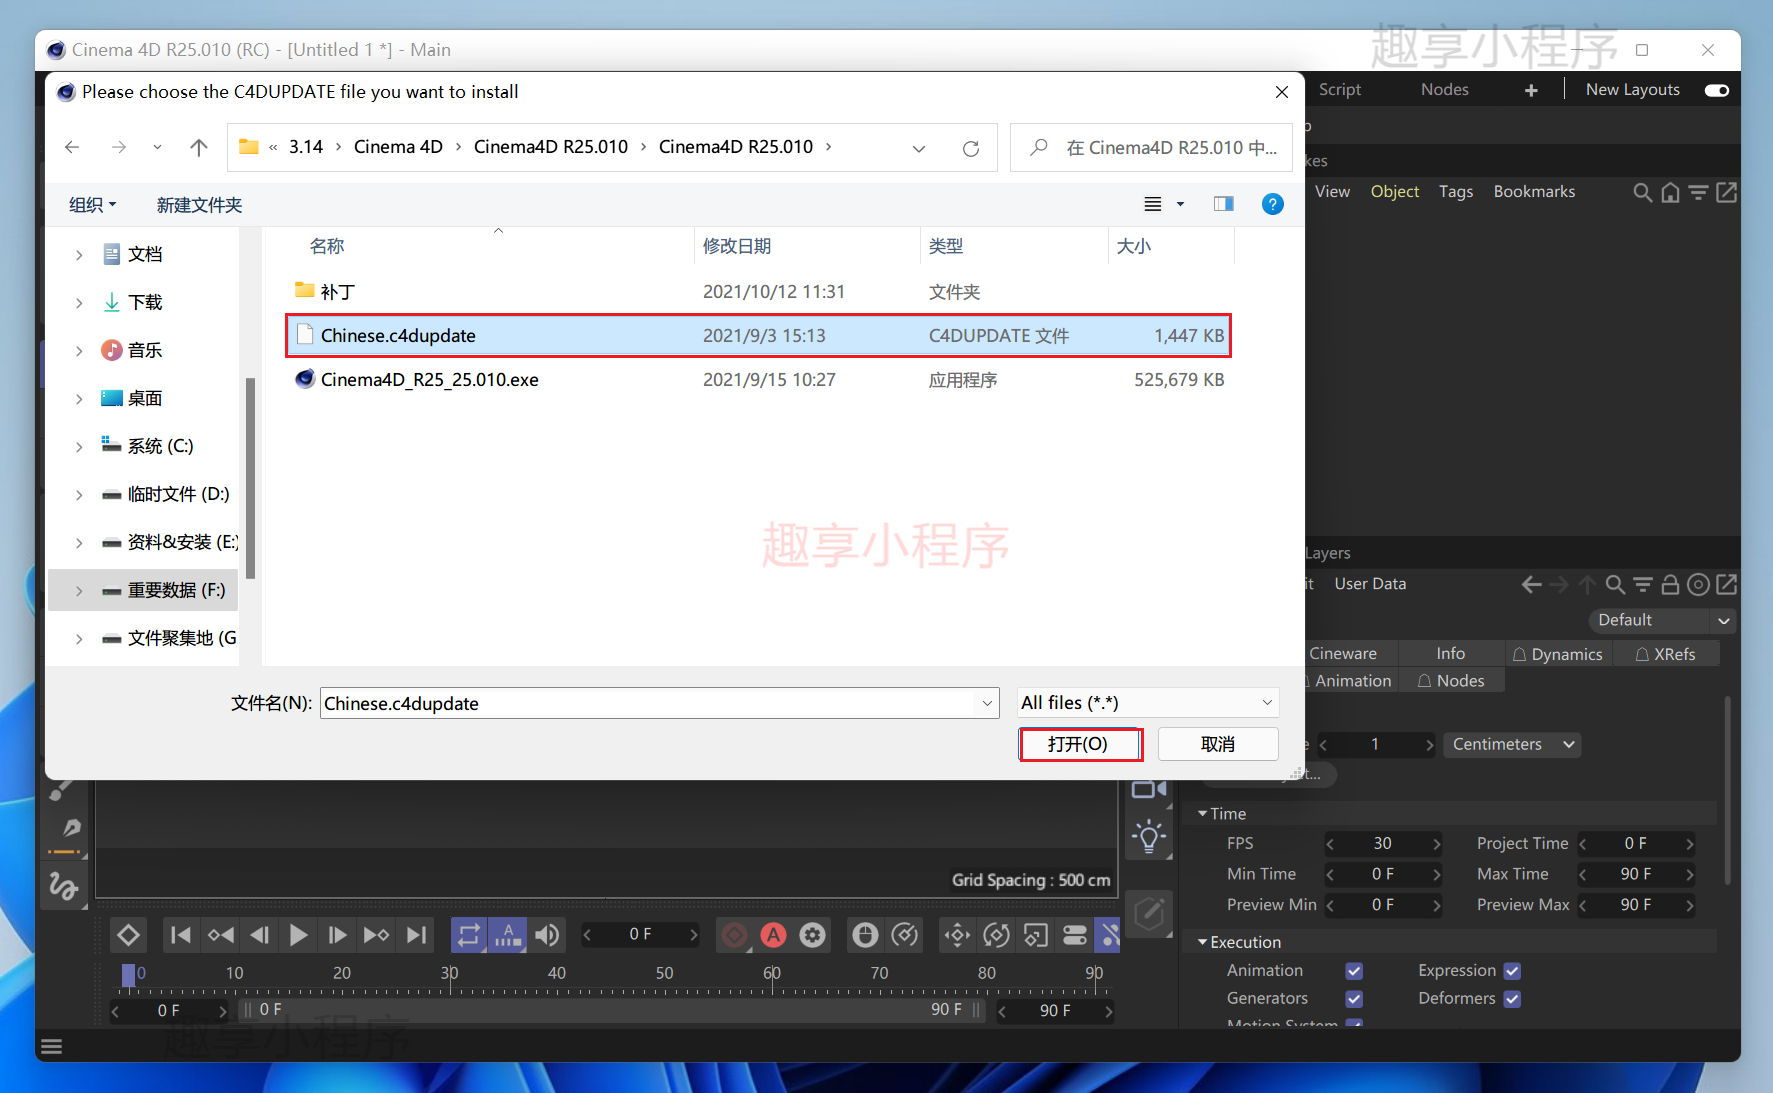Open the Default mode dropdown

pyautogui.click(x=1661, y=620)
